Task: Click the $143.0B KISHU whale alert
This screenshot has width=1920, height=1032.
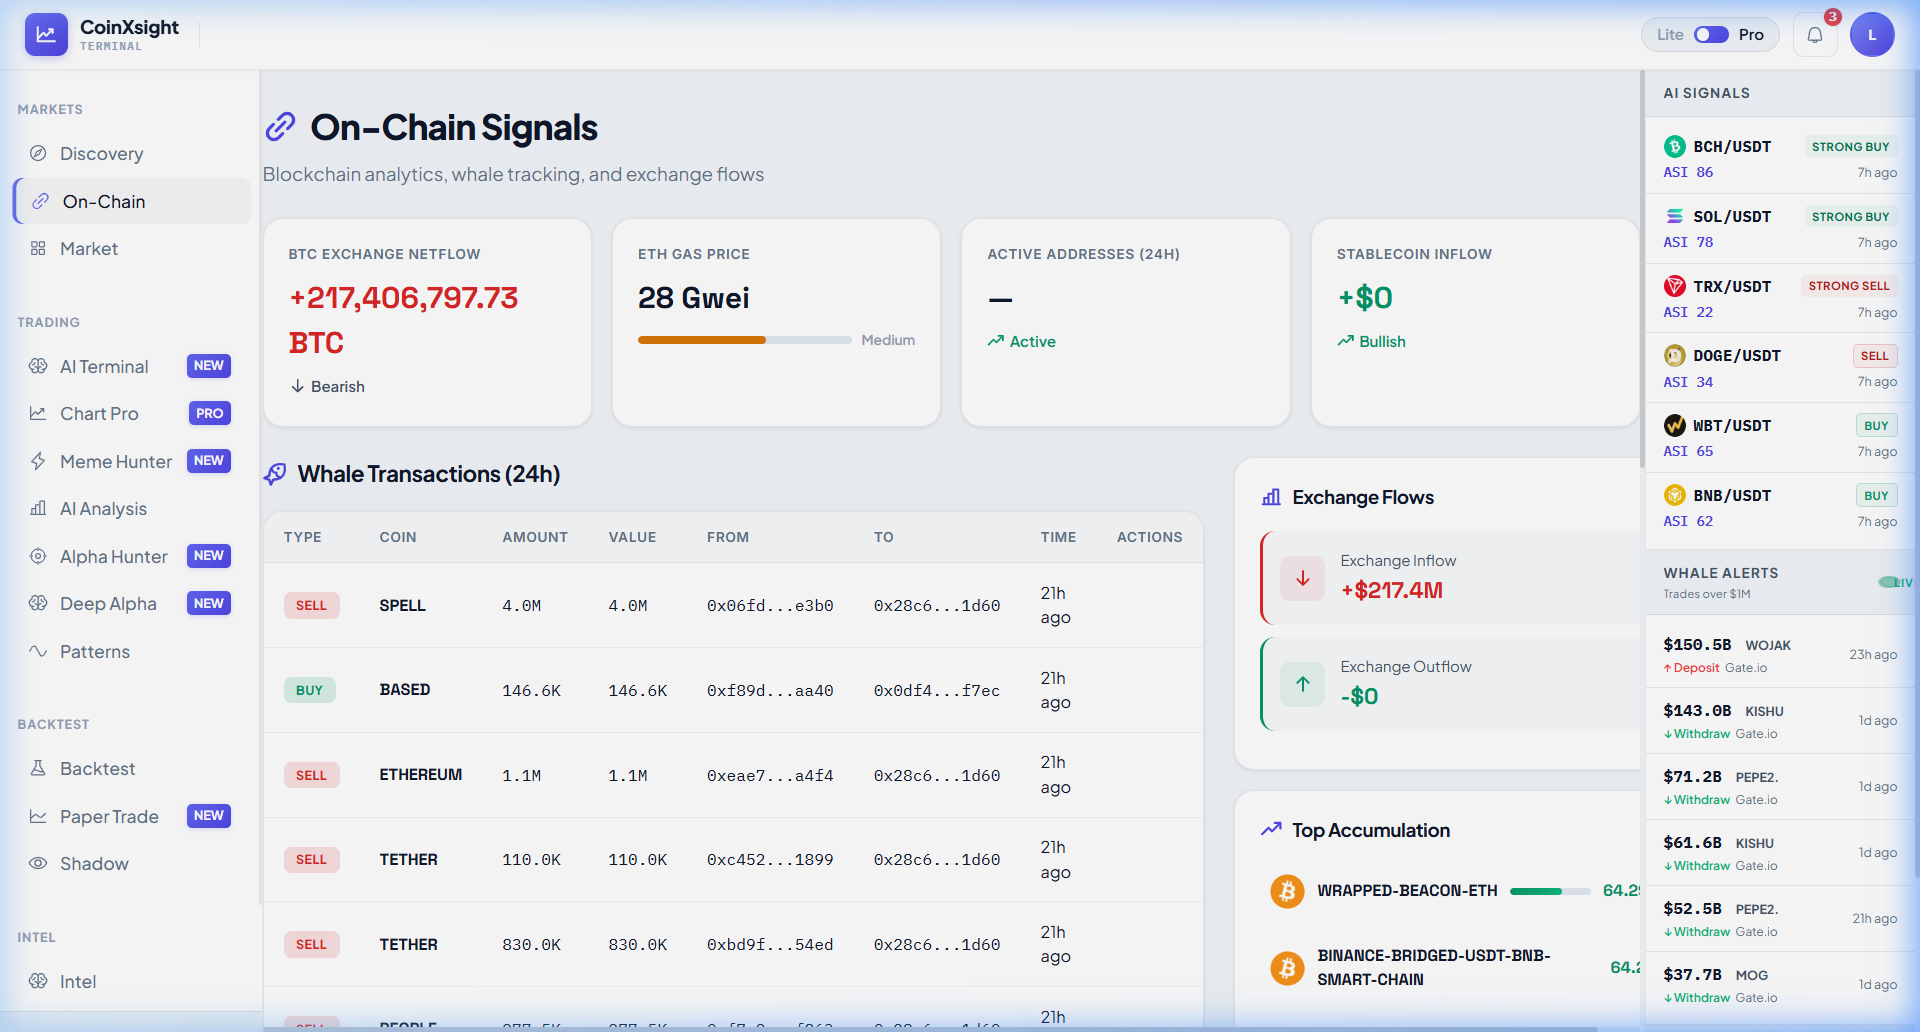Action: tap(1780, 721)
